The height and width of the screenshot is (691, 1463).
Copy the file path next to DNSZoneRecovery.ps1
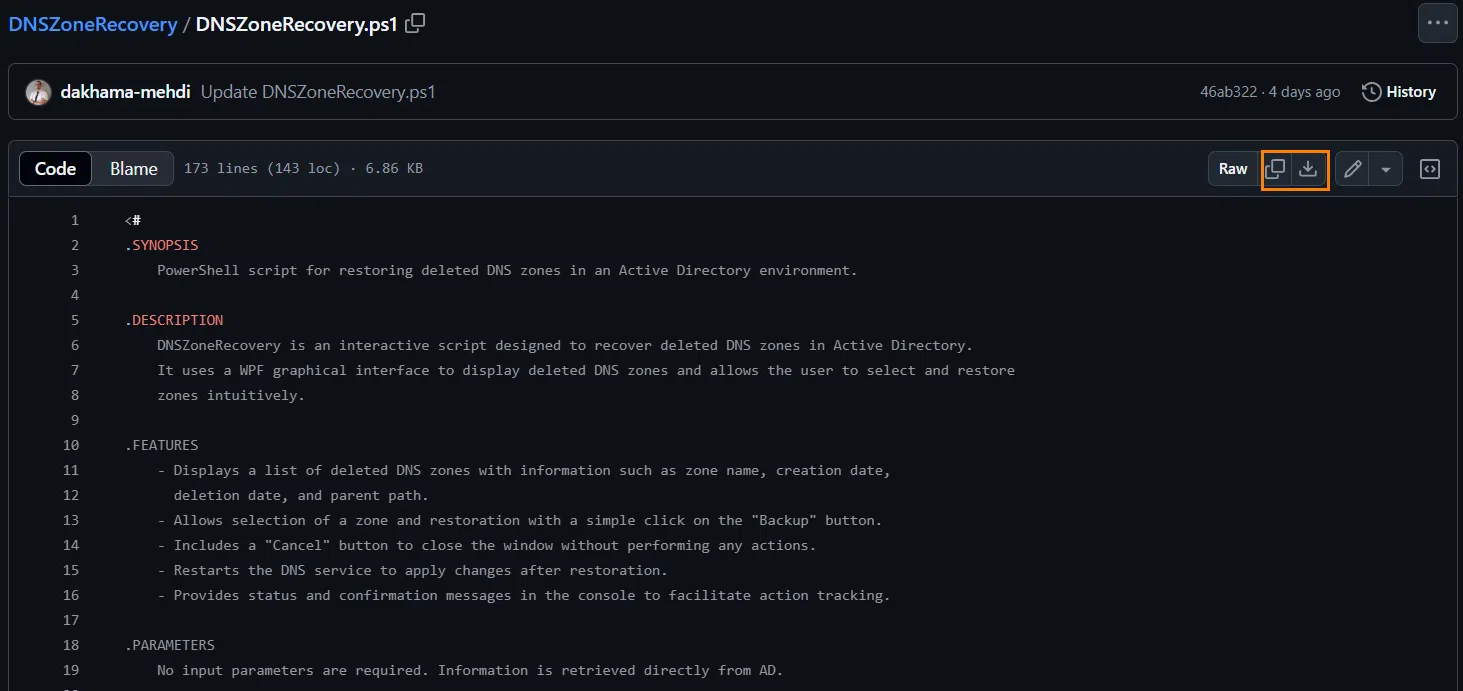(413, 22)
